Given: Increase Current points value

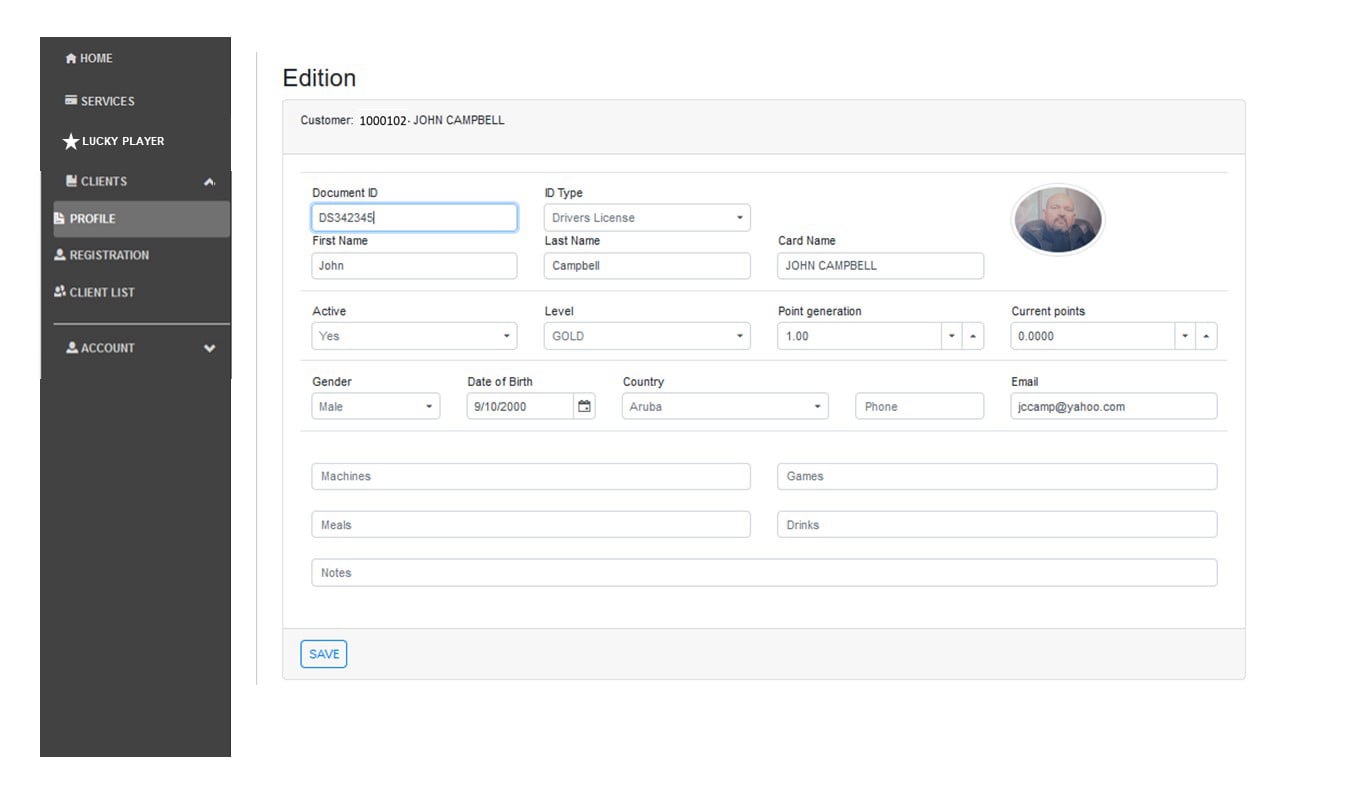Looking at the screenshot, I should point(1207,336).
